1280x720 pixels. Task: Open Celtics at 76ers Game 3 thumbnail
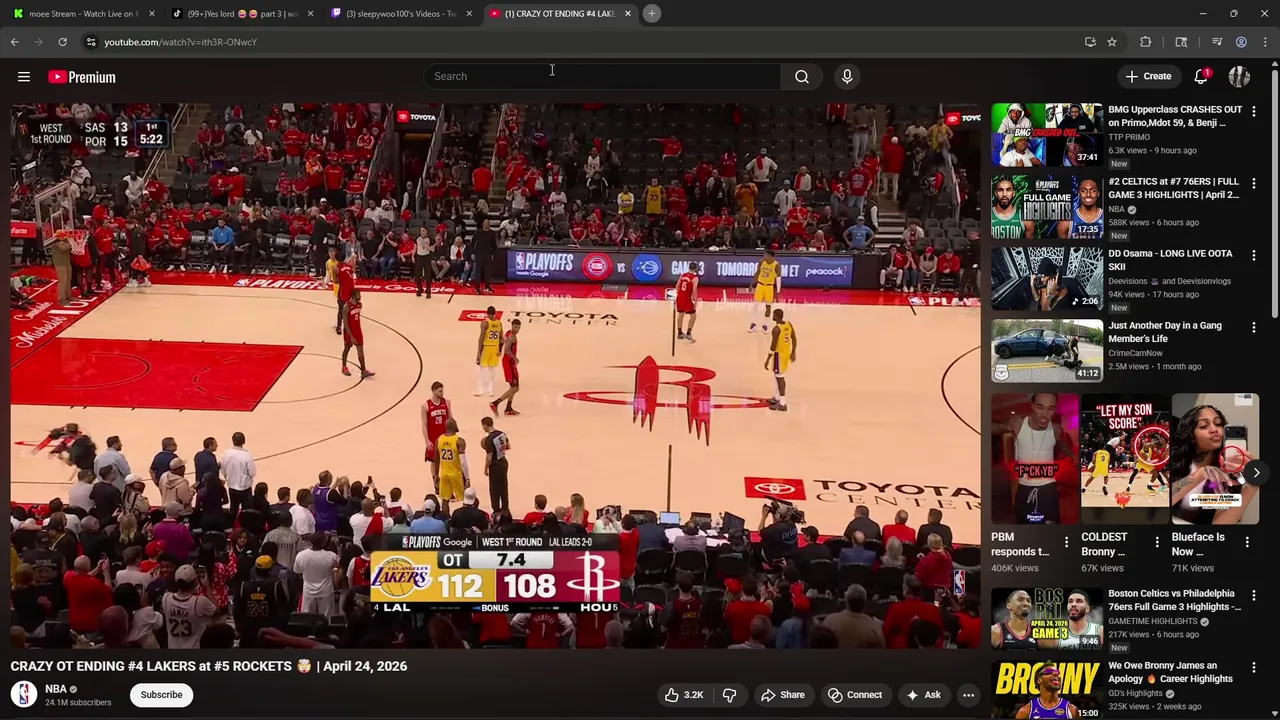click(1047, 207)
